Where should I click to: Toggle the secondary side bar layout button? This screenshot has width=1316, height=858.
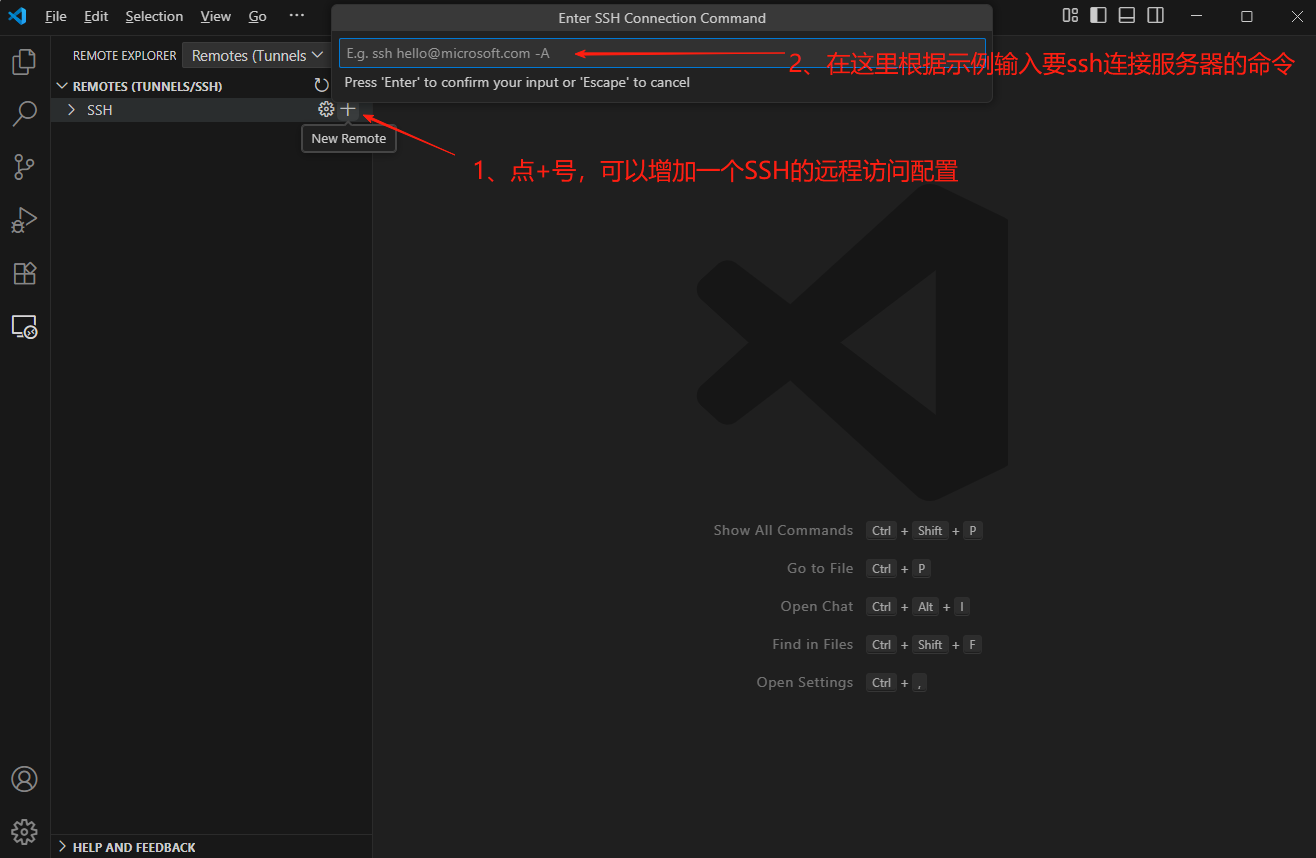point(1155,16)
